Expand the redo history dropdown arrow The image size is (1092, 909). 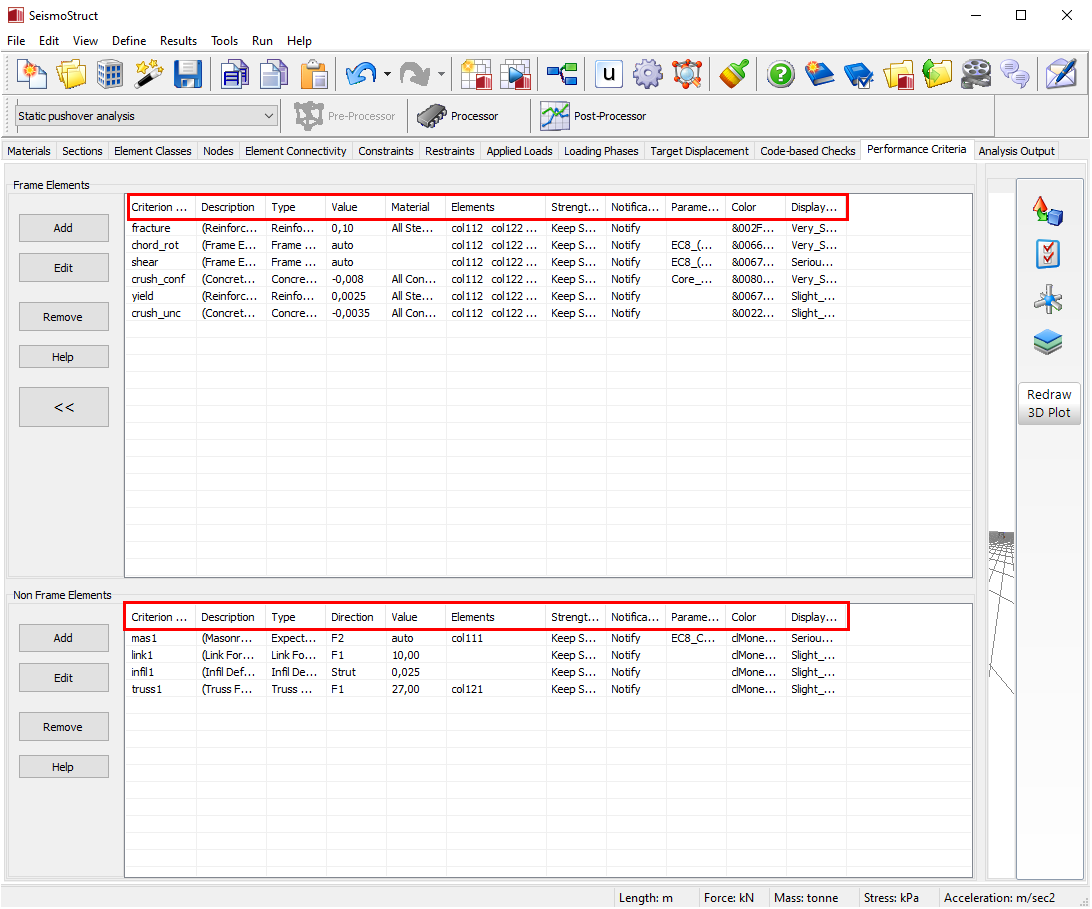point(441,74)
